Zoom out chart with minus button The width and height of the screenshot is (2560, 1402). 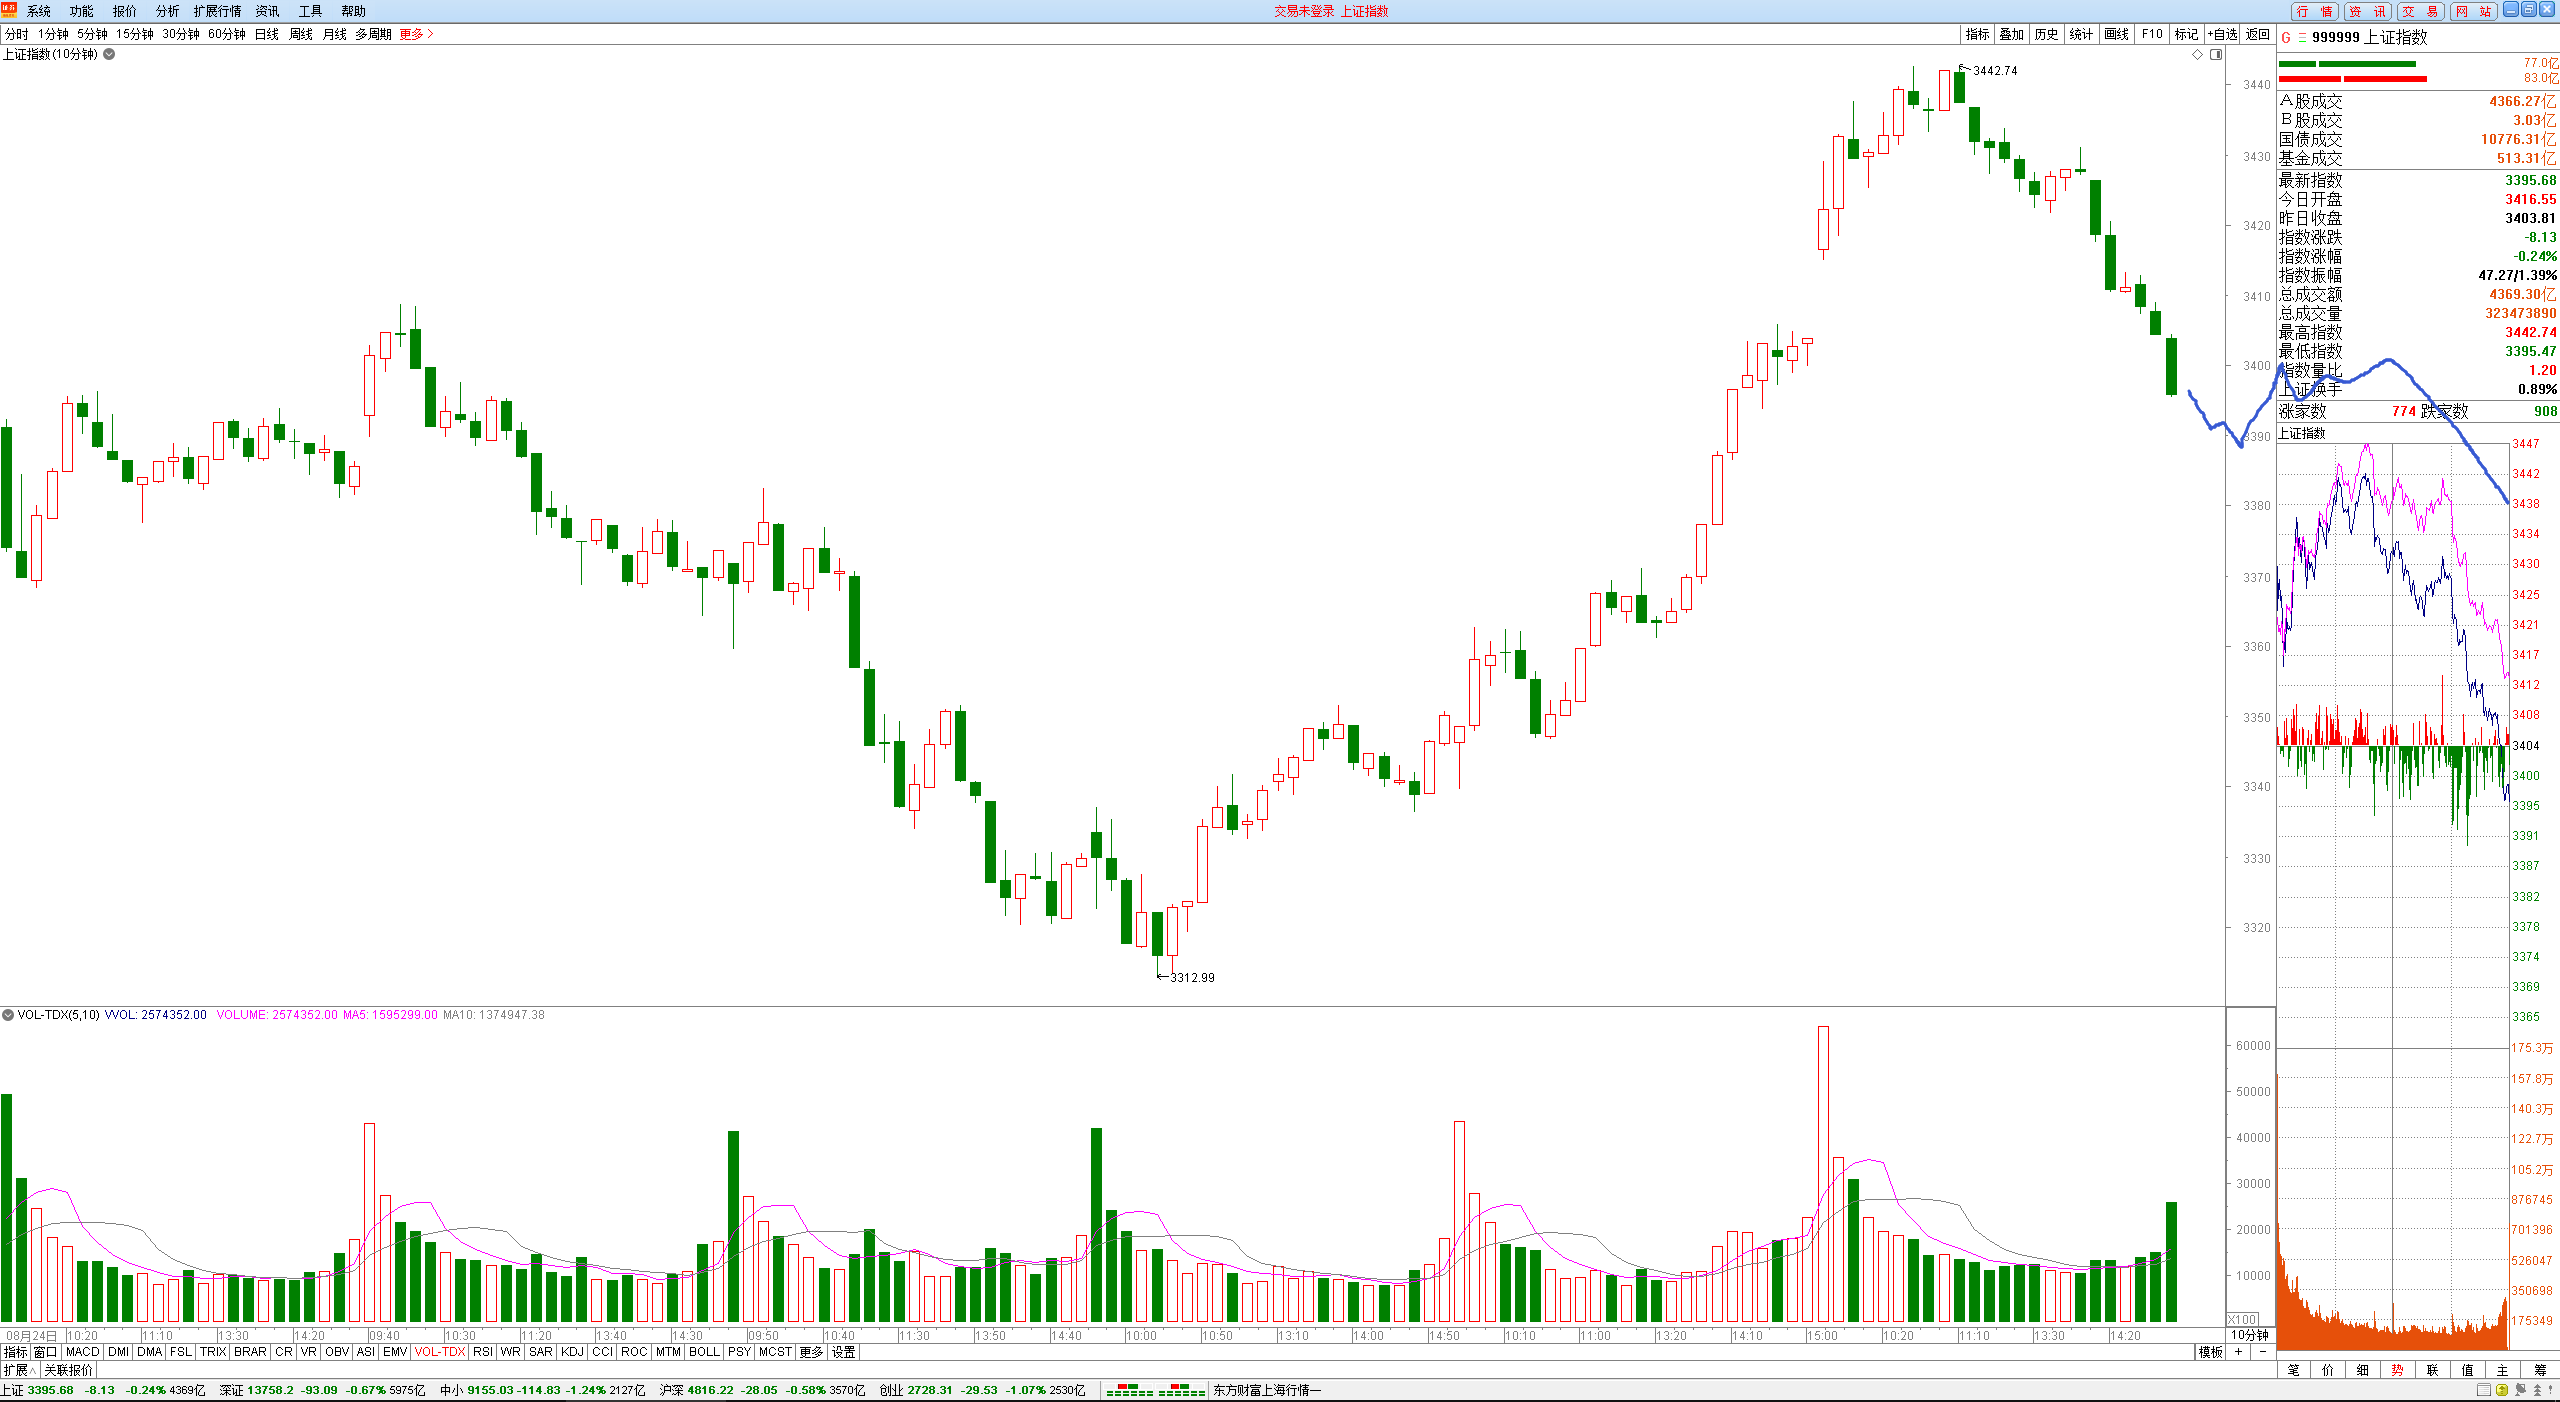pos(2262,1352)
